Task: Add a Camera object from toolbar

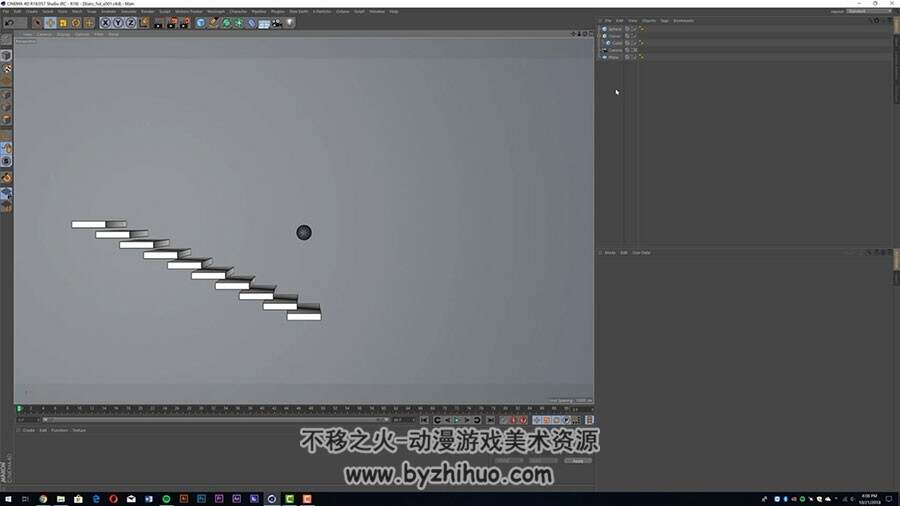Action: click(x=277, y=23)
